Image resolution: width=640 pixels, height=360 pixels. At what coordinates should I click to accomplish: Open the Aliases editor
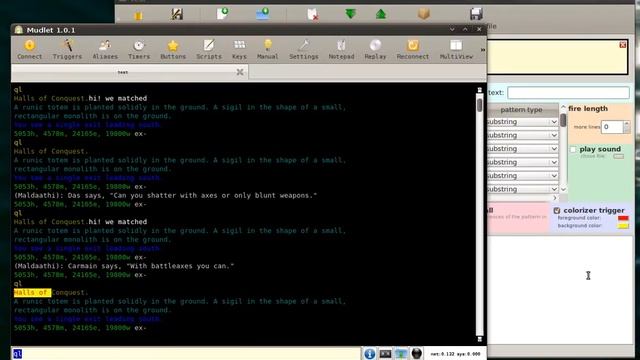(105, 49)
